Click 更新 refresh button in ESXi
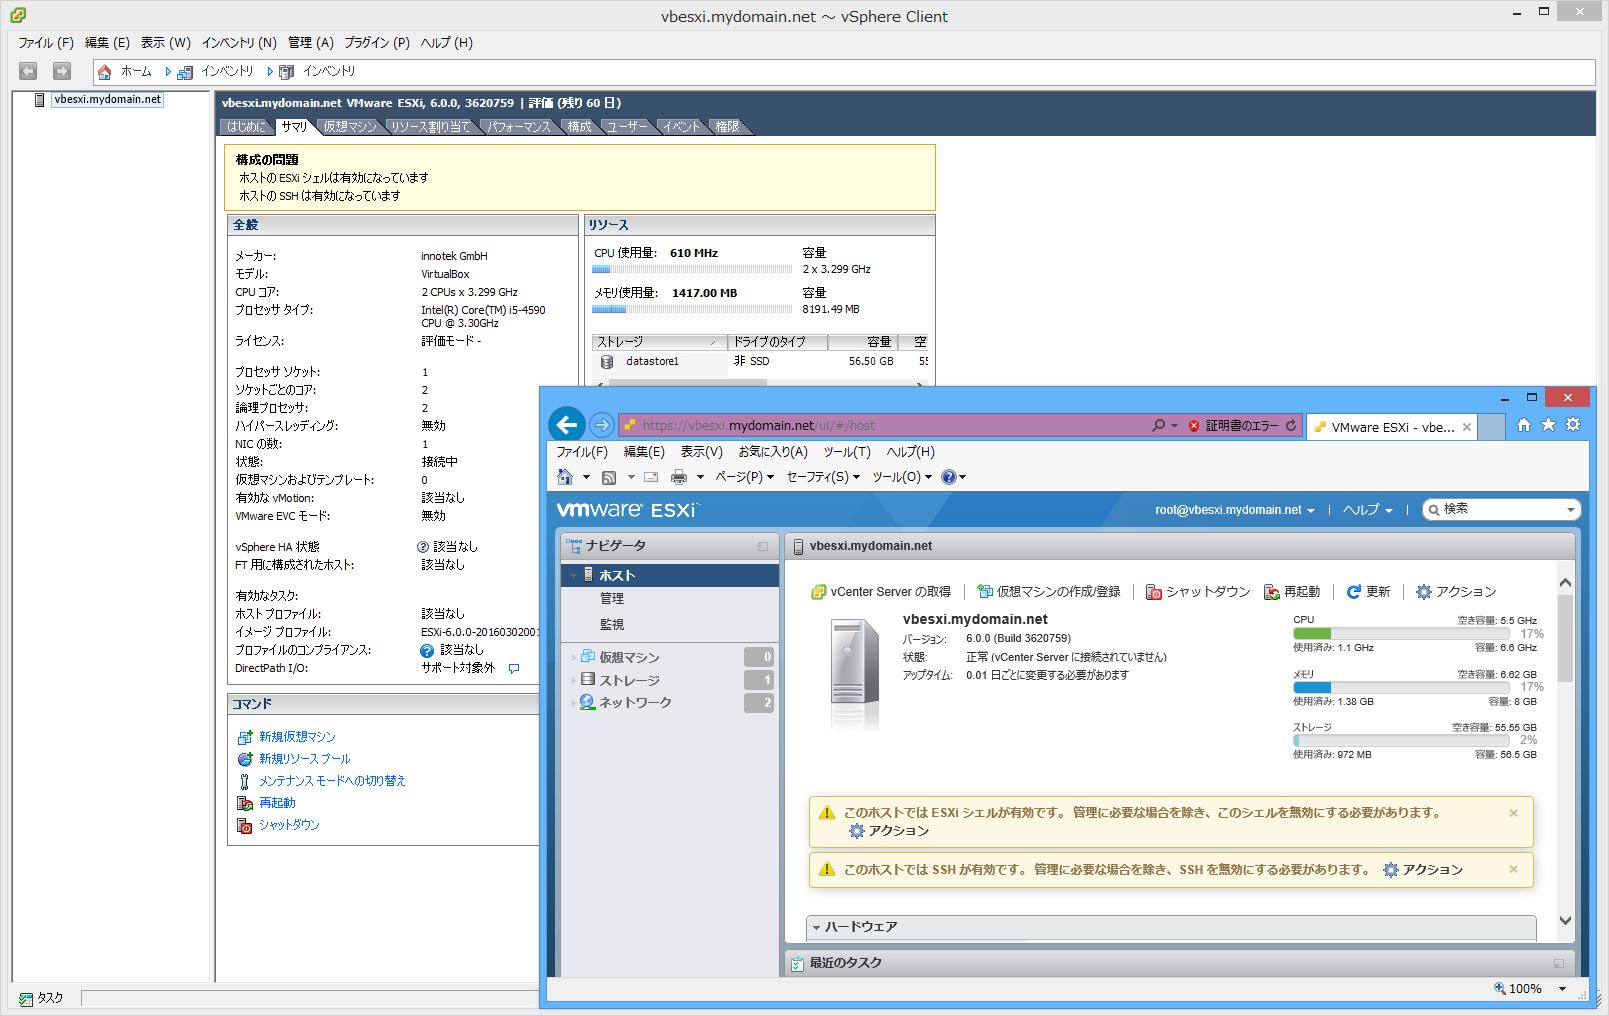Image resolution: width=1609 pixels, height=1016 pixels. click(x=1368, y=592)
